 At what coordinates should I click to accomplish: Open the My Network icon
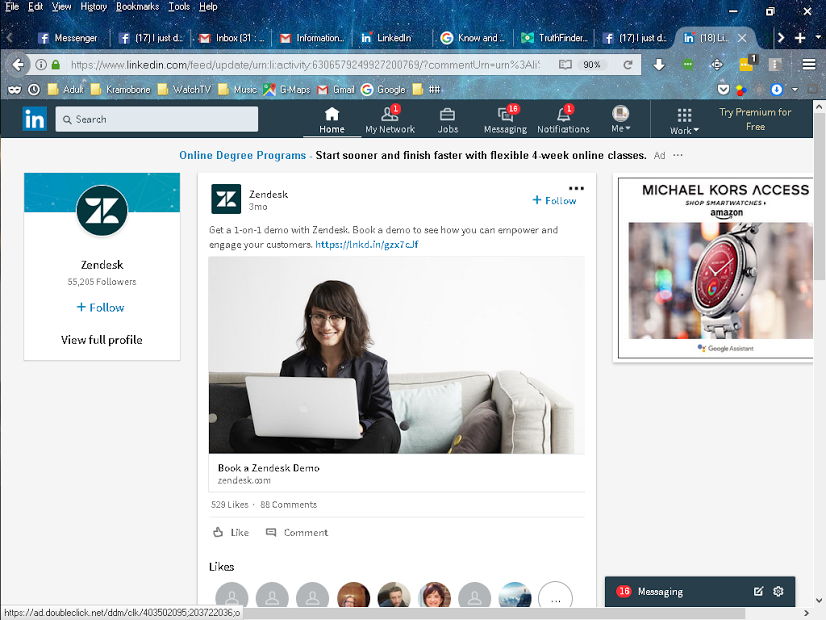pos(390,113)
